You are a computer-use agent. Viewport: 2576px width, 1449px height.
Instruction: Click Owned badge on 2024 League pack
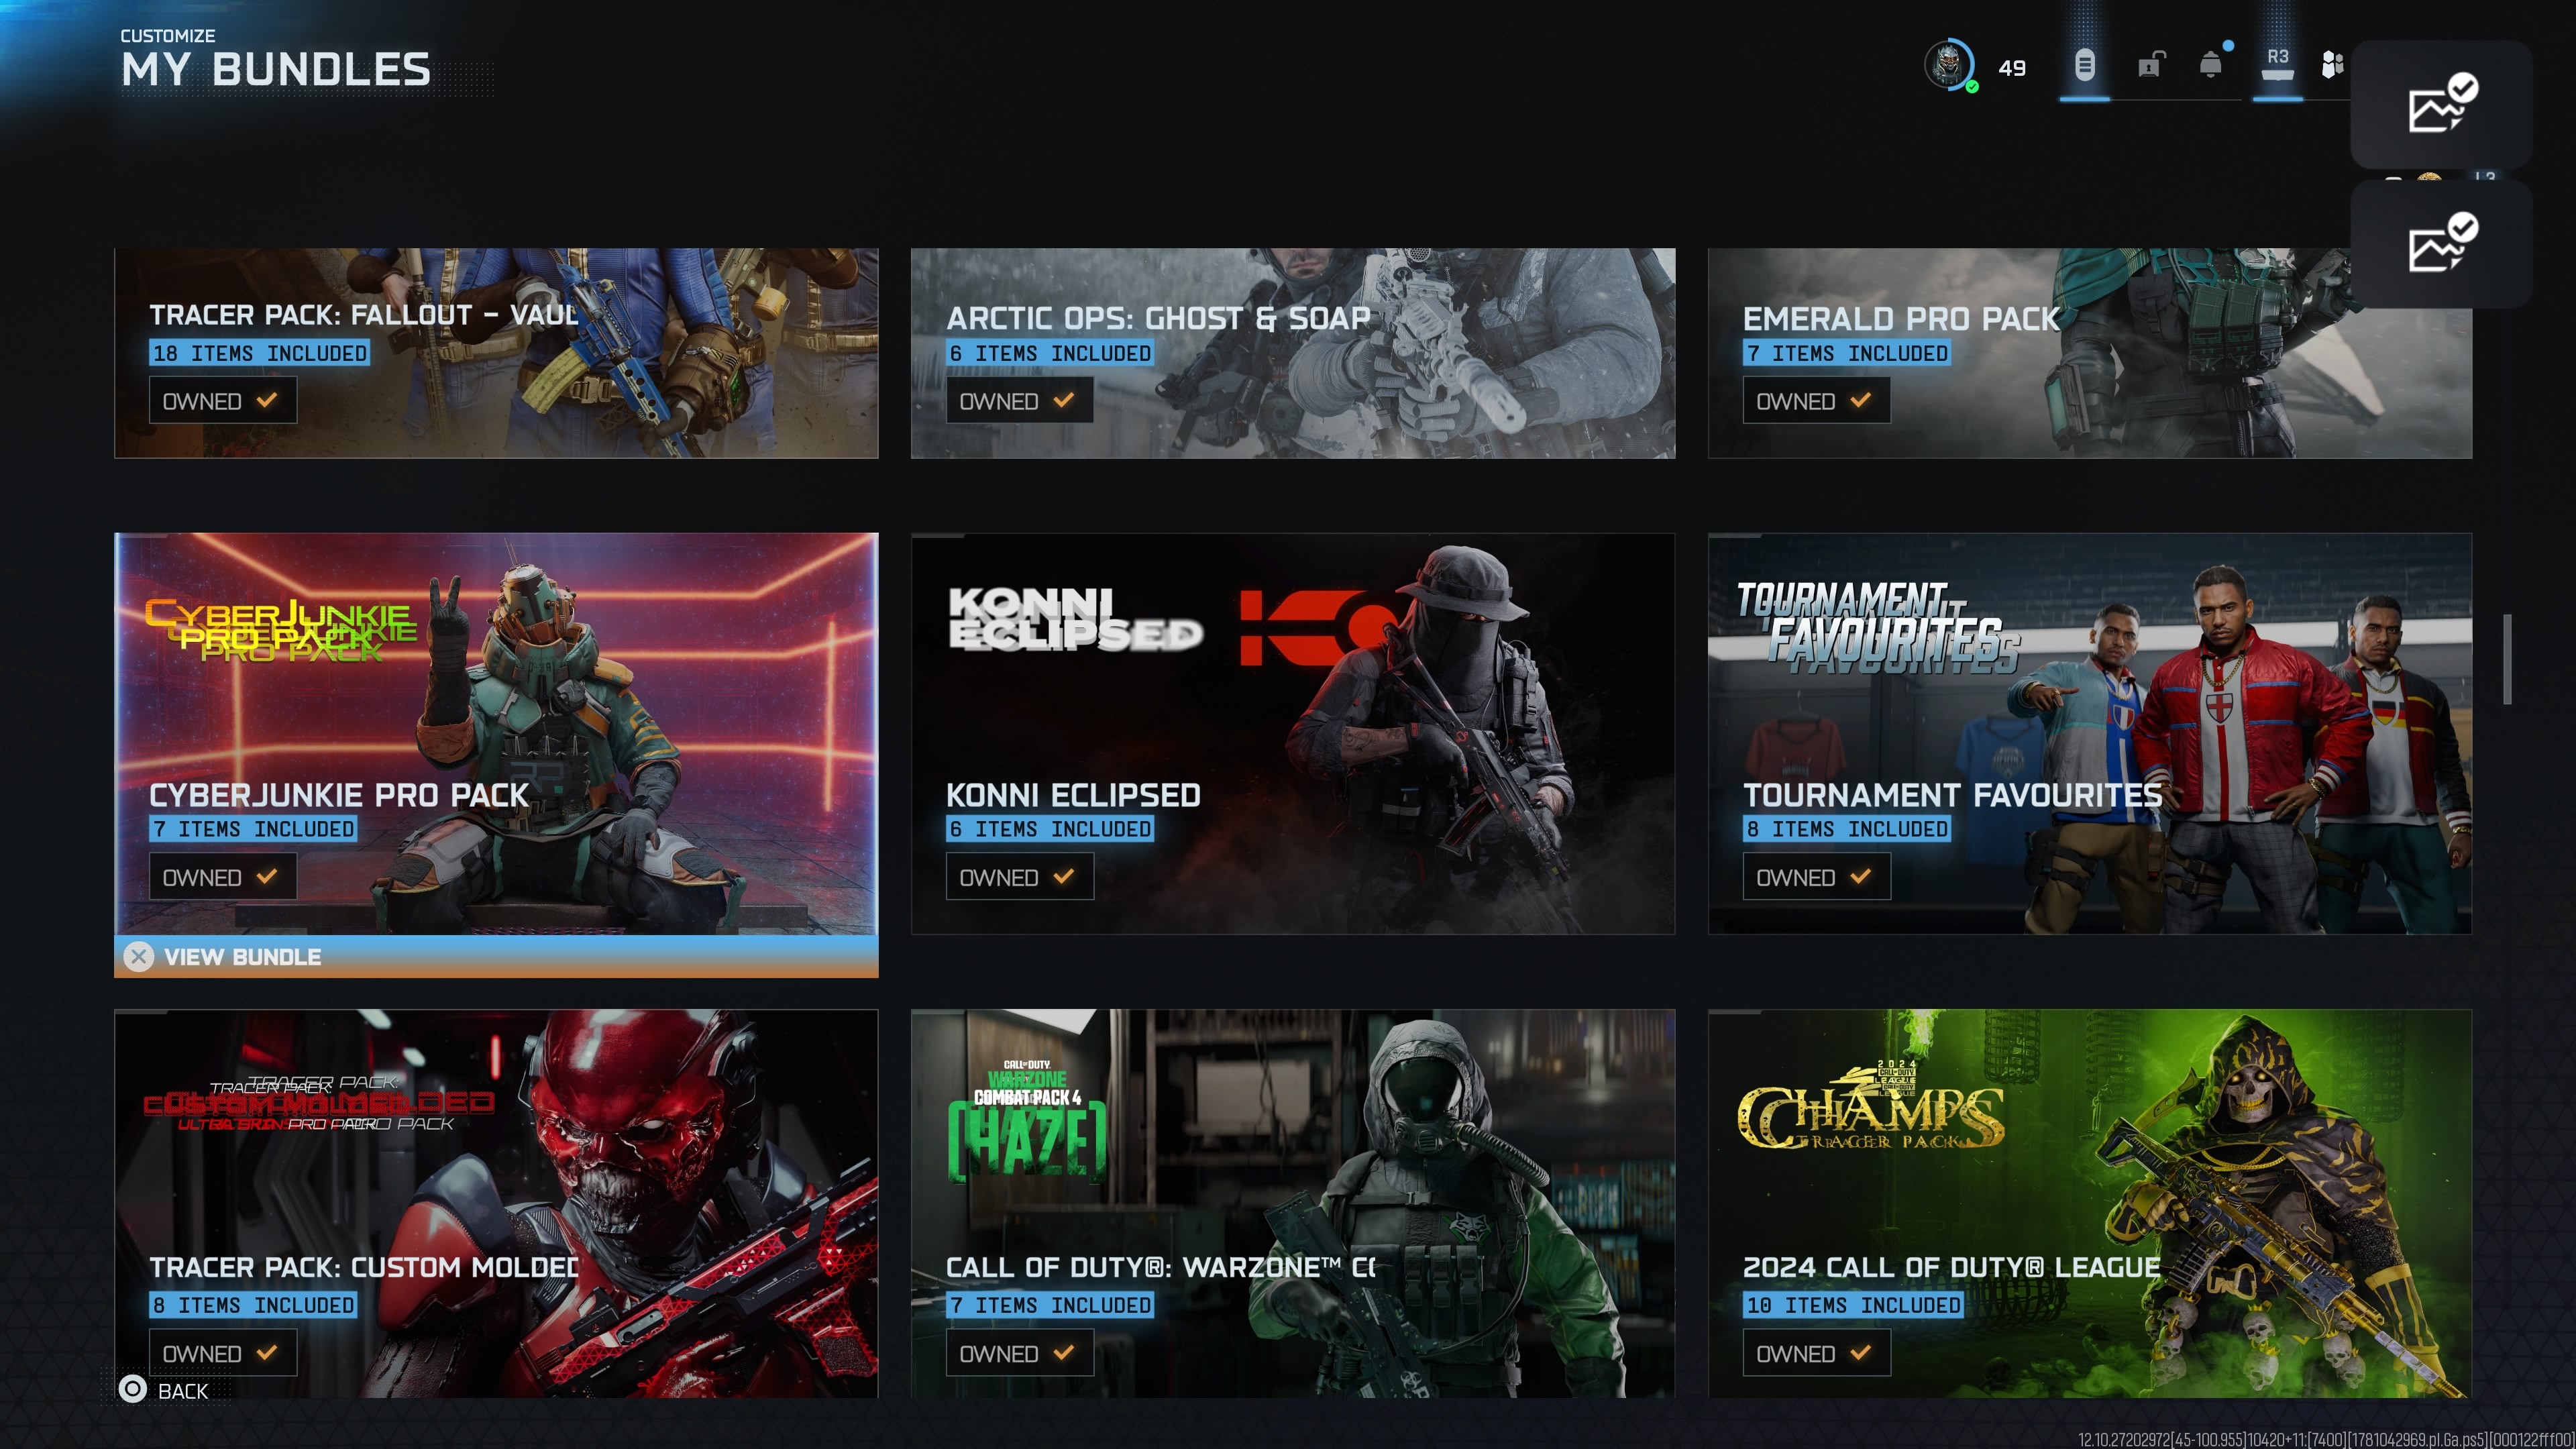[1816, 1353]
